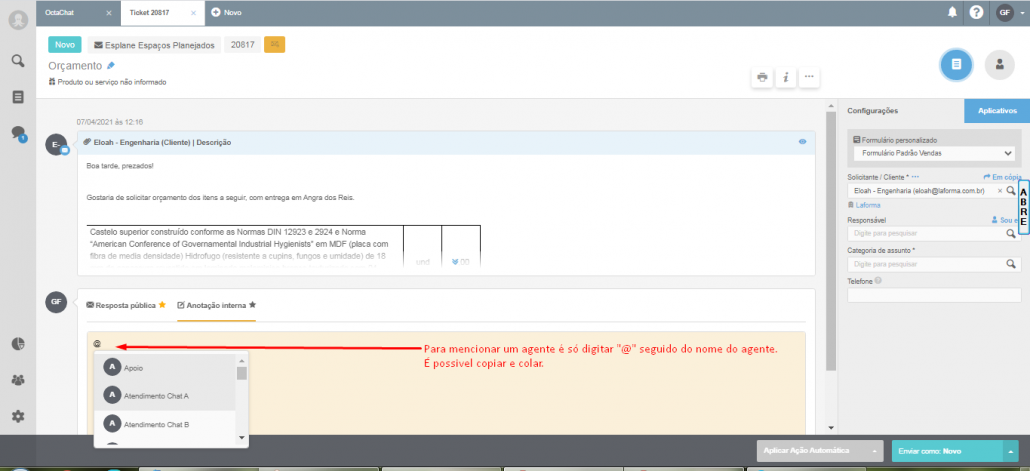The image size is (1030, 471).
Task: Open the search icon in left sidebar
Action: [x=17, y=61]
